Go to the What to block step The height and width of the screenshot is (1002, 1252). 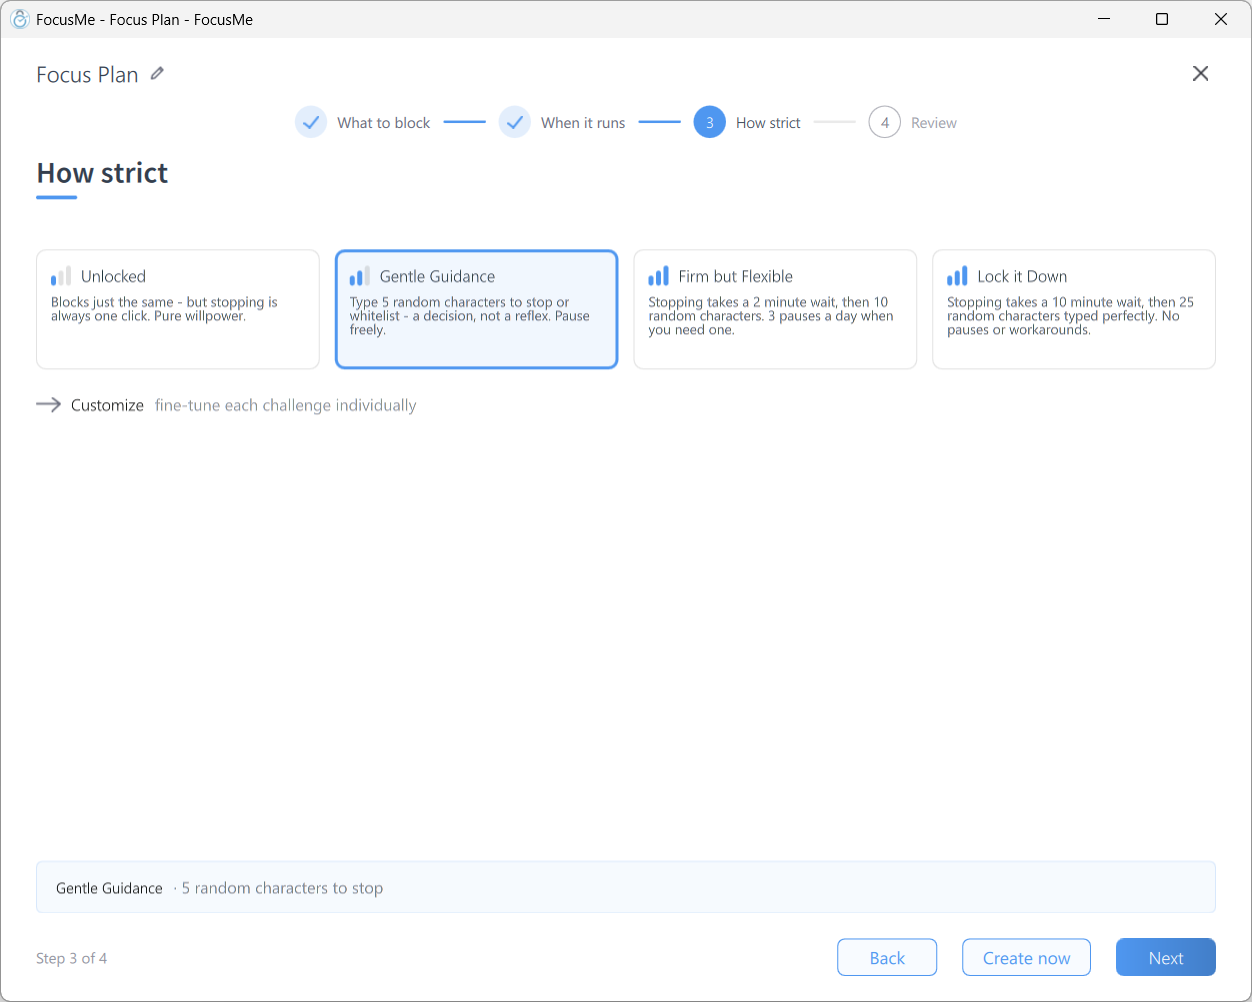pos(383,123)
